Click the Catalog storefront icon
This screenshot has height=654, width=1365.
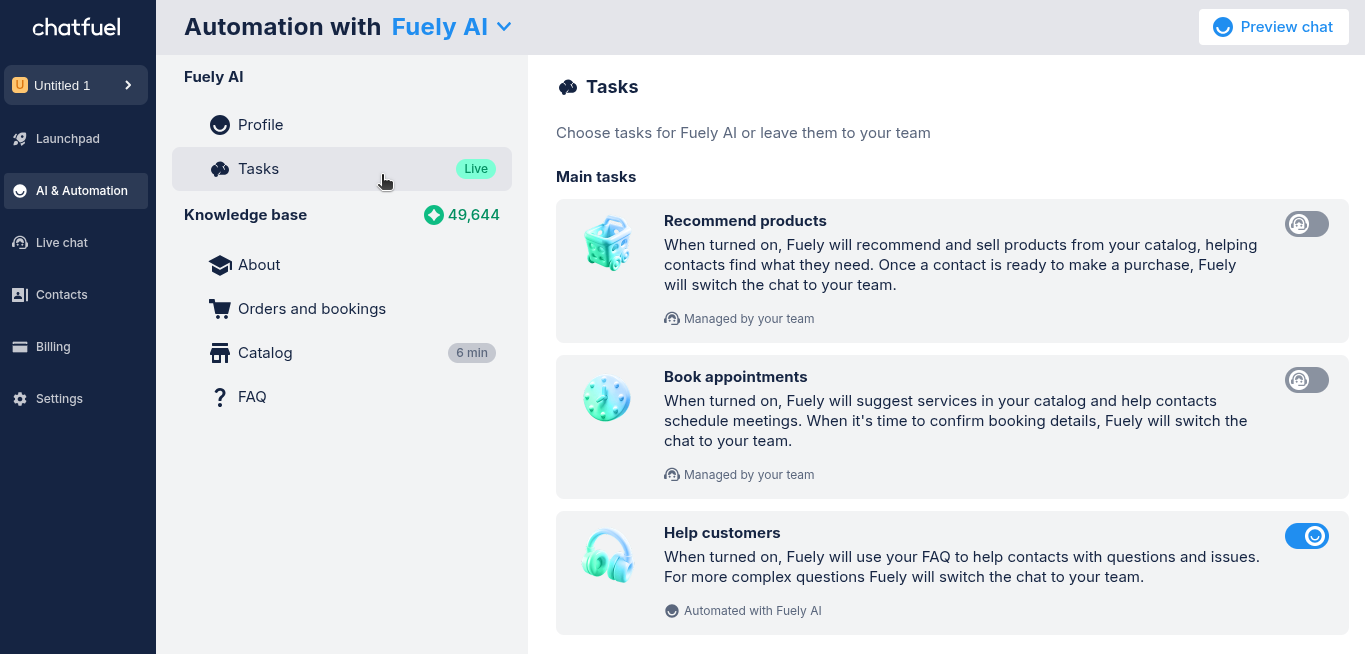tap(220, 353)
